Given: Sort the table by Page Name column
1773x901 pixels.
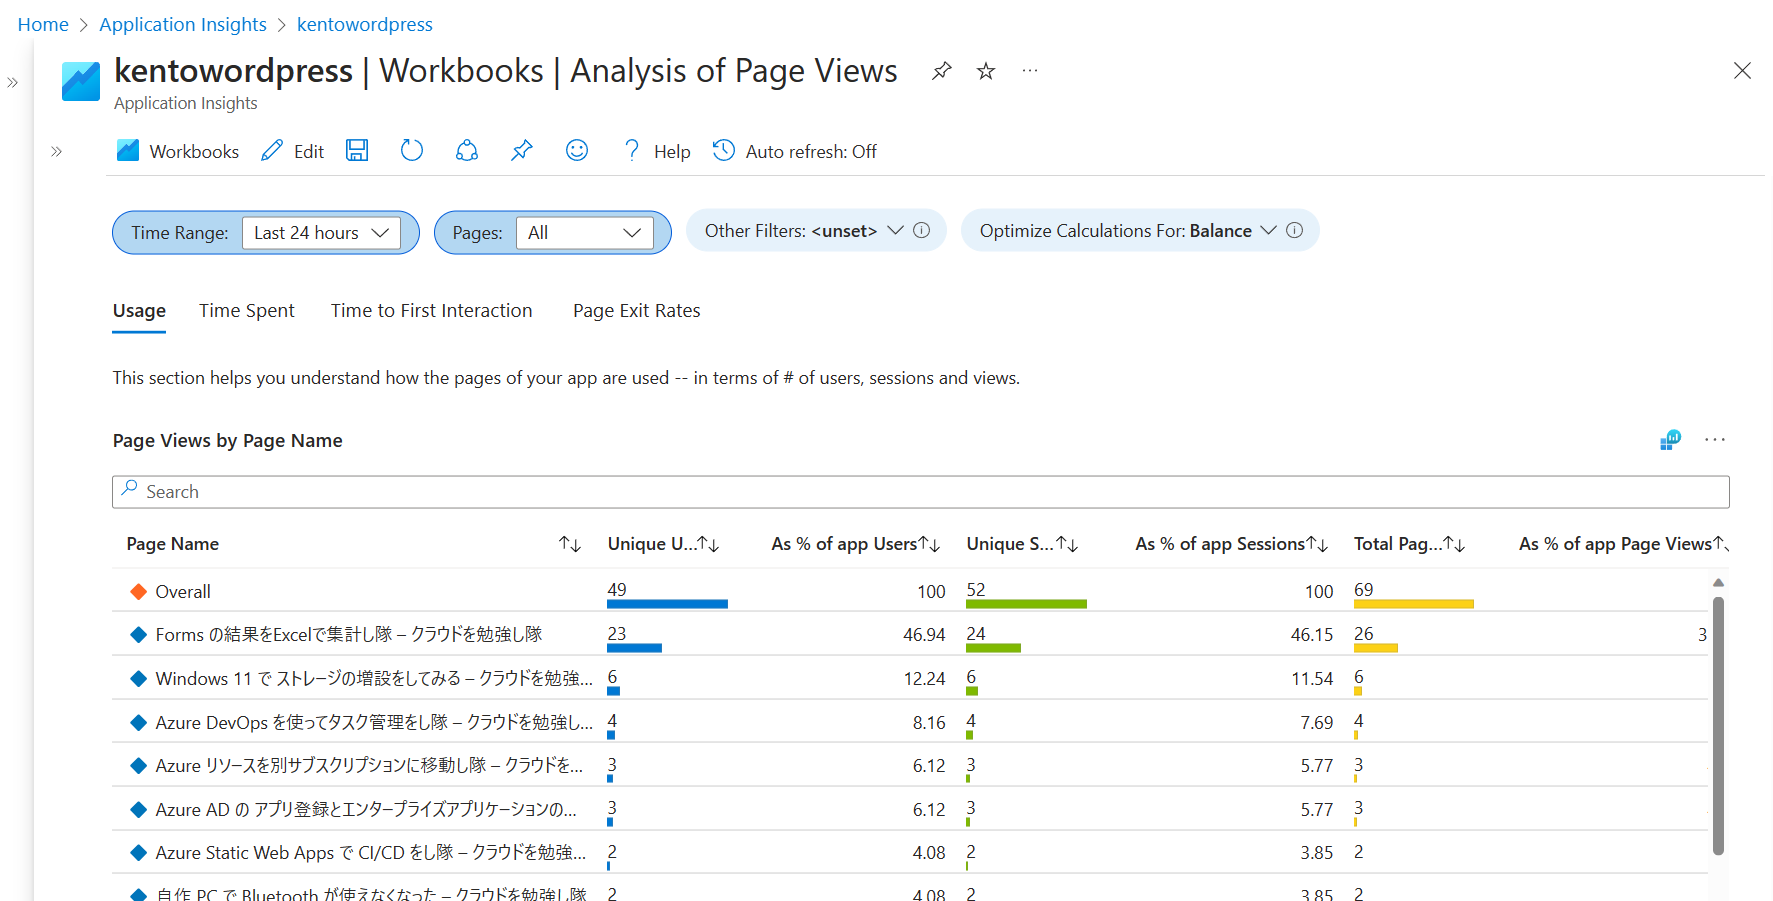Looking at the screenshot, I should pyautogui.click(x=569, y=544).
